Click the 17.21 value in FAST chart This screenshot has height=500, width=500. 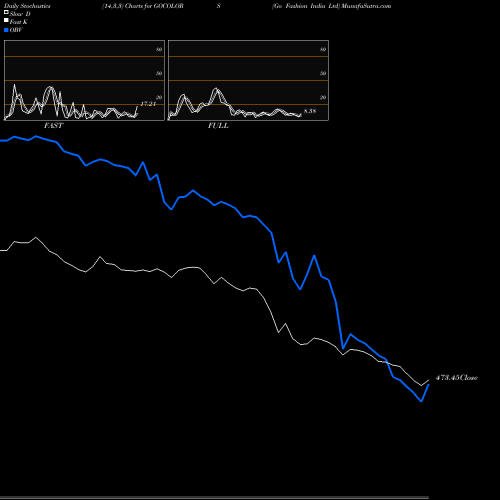pos(148,104)
